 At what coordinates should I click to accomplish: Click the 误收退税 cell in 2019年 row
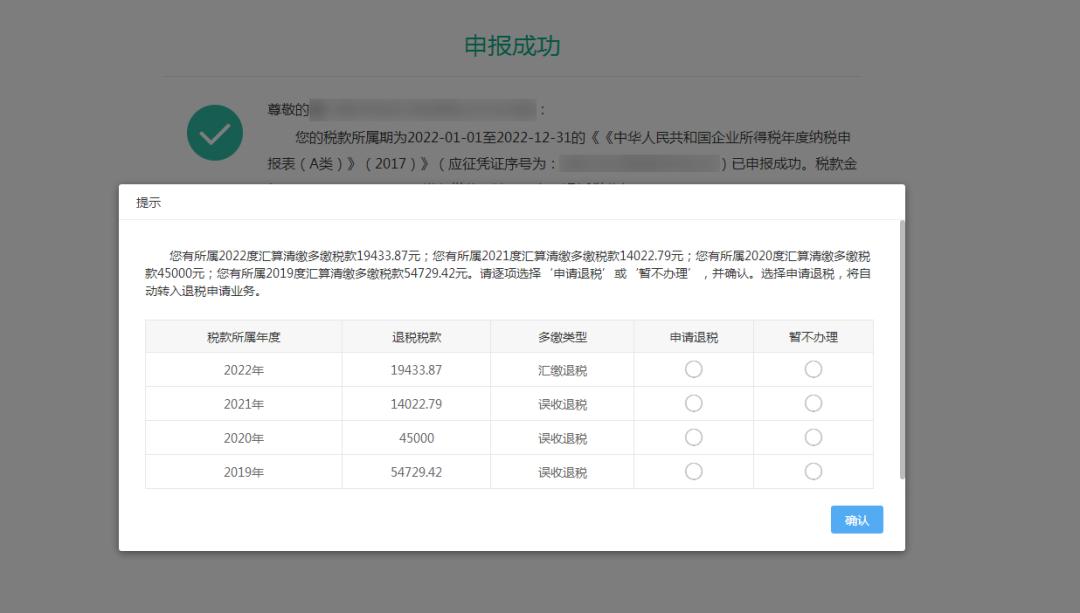561,471
